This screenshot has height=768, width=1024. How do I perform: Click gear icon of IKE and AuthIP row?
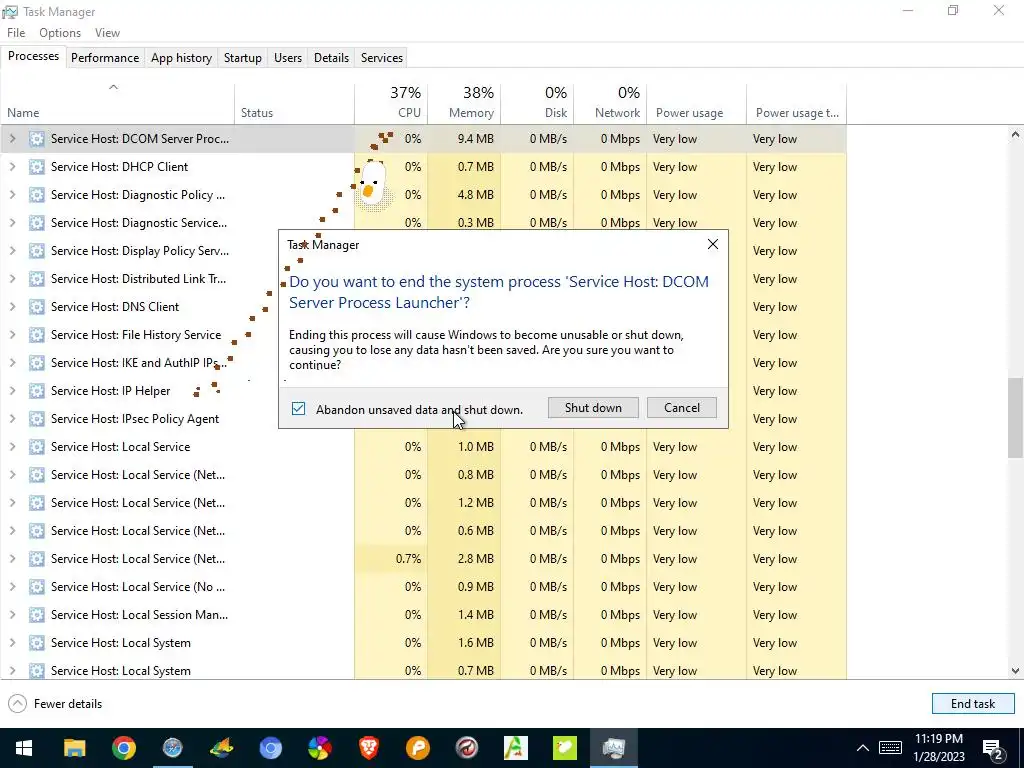(37, 362)
